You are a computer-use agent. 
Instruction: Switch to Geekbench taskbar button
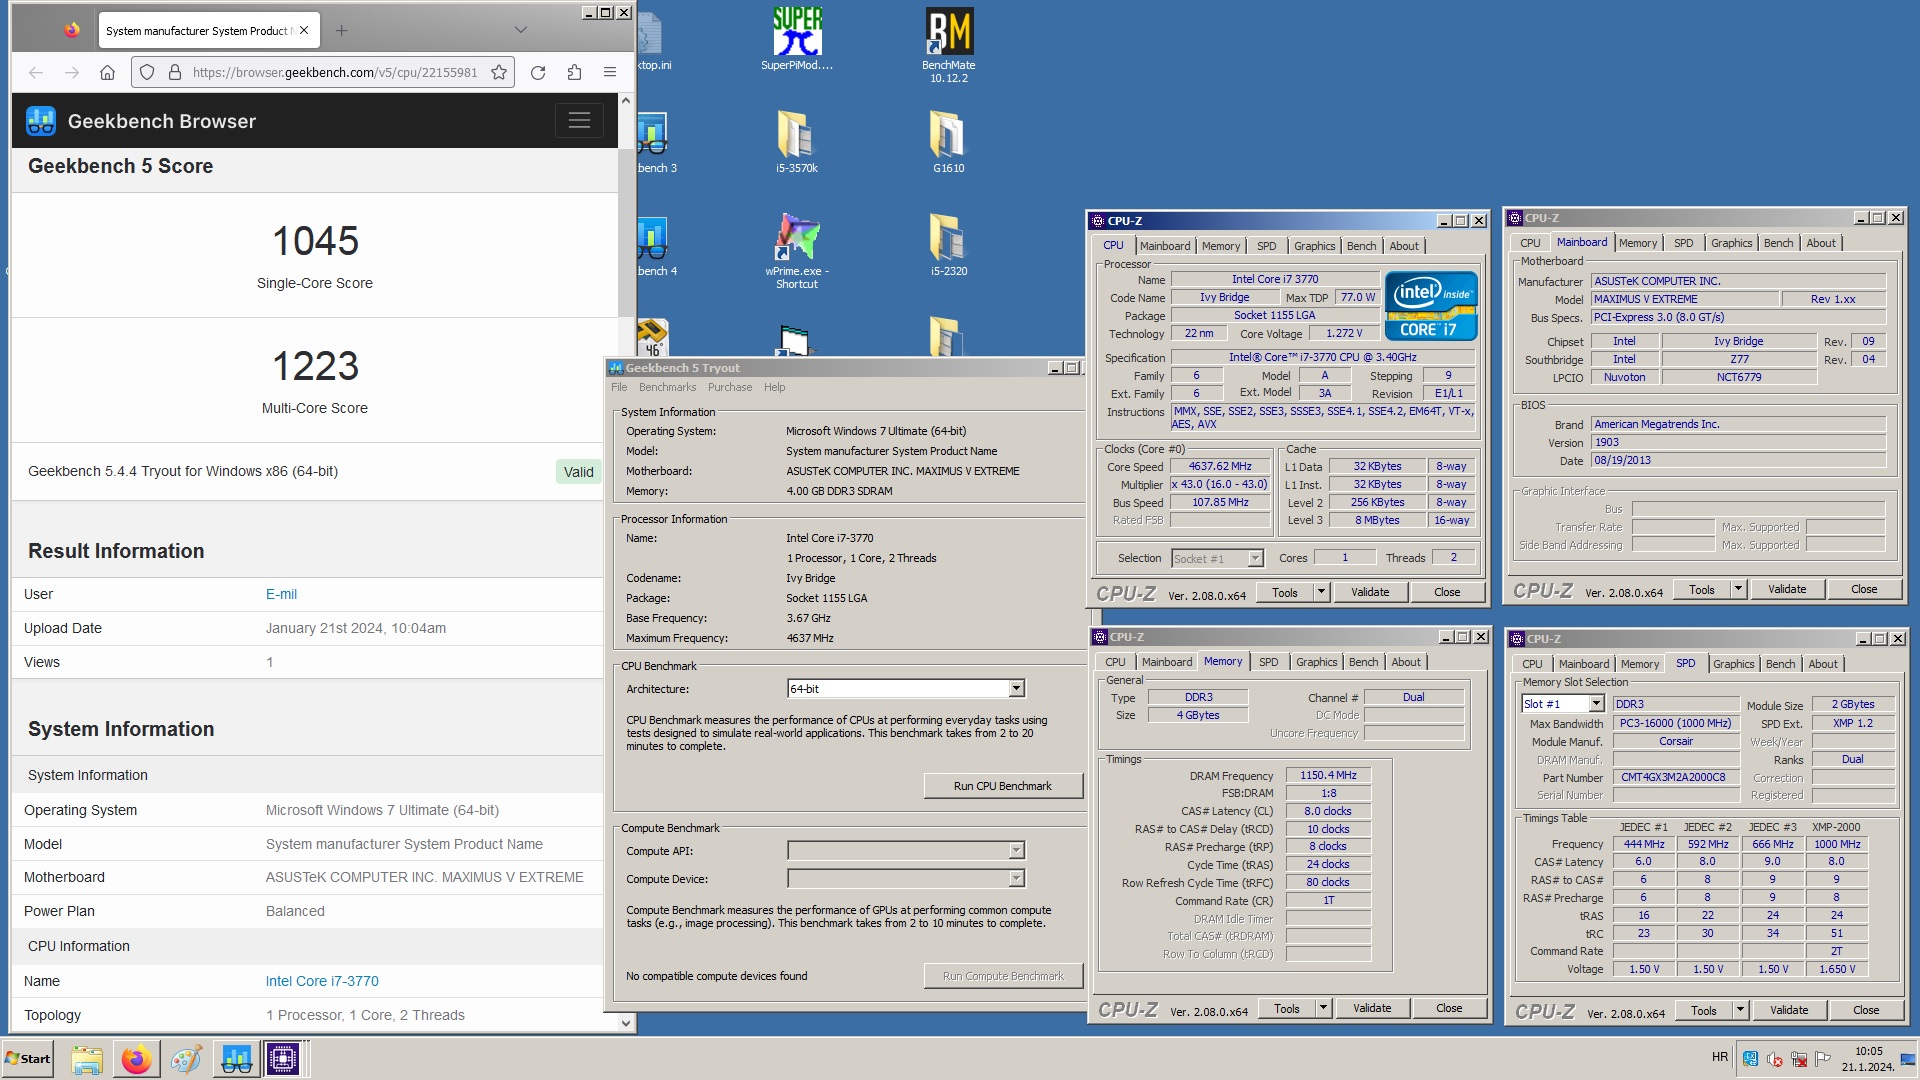click(236, 1059)
